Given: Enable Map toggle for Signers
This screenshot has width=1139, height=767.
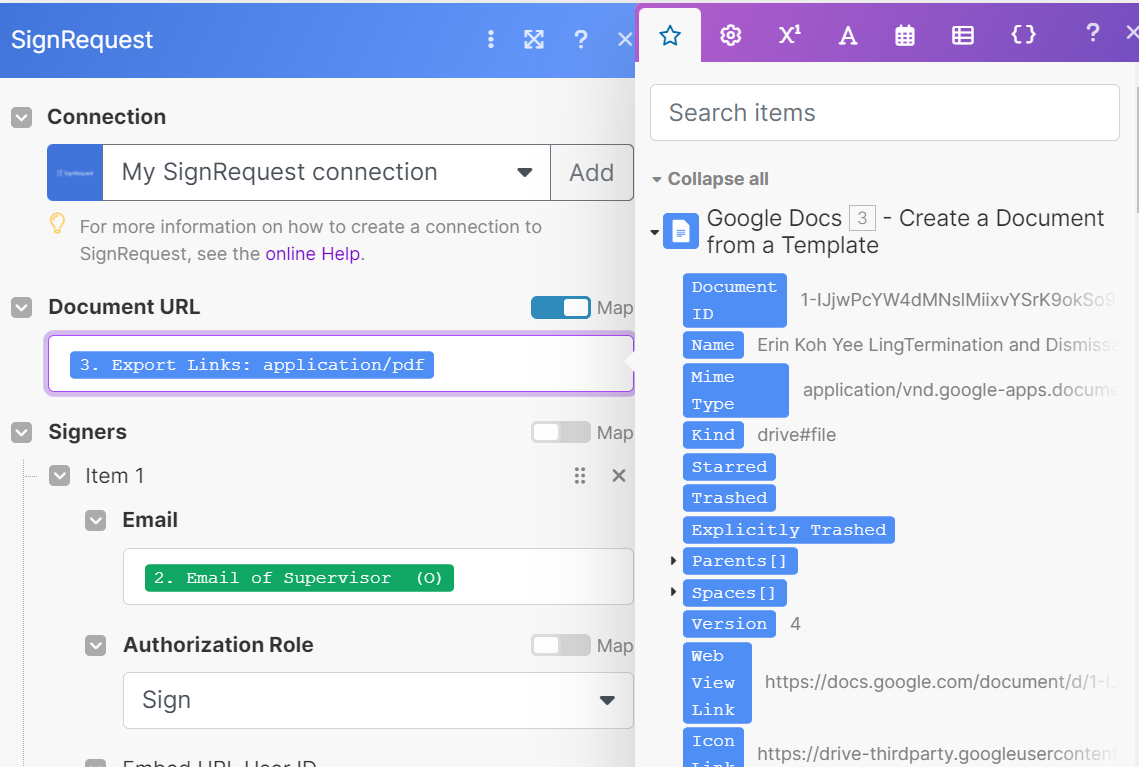Looking at the screenshot, I should pos(560,432).
